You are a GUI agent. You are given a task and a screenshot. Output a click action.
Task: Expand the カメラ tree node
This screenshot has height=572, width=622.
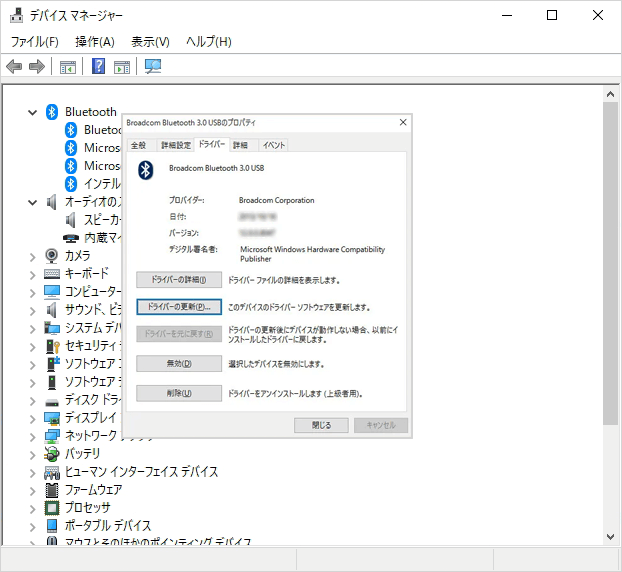coord(33,257)
